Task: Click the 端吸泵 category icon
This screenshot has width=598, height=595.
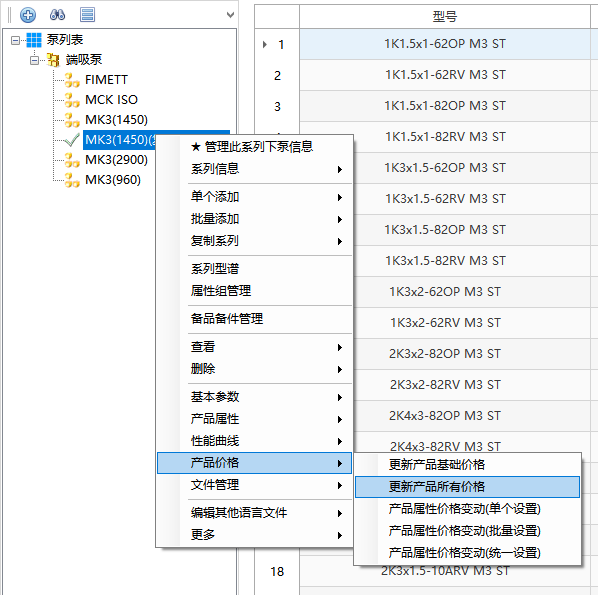Action: (53, 60)
